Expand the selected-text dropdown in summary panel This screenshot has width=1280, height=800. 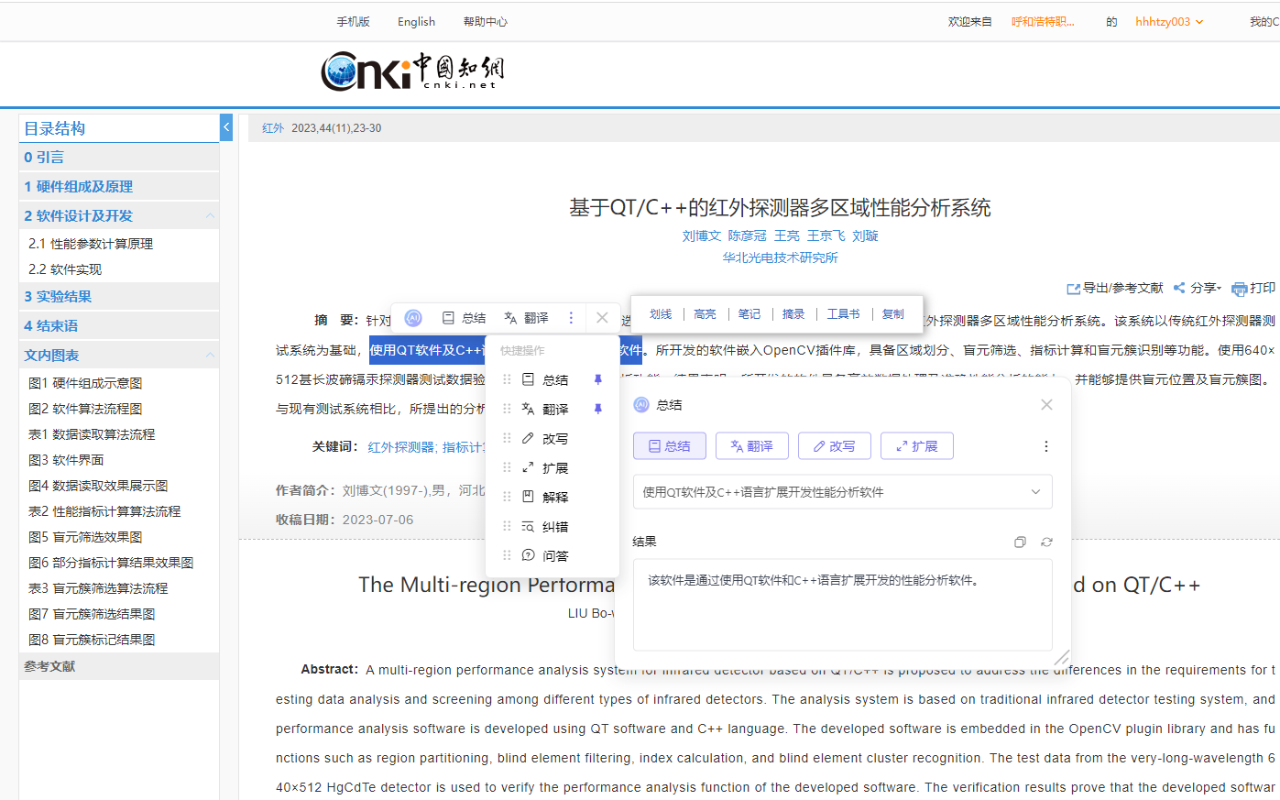point(1035,492)
